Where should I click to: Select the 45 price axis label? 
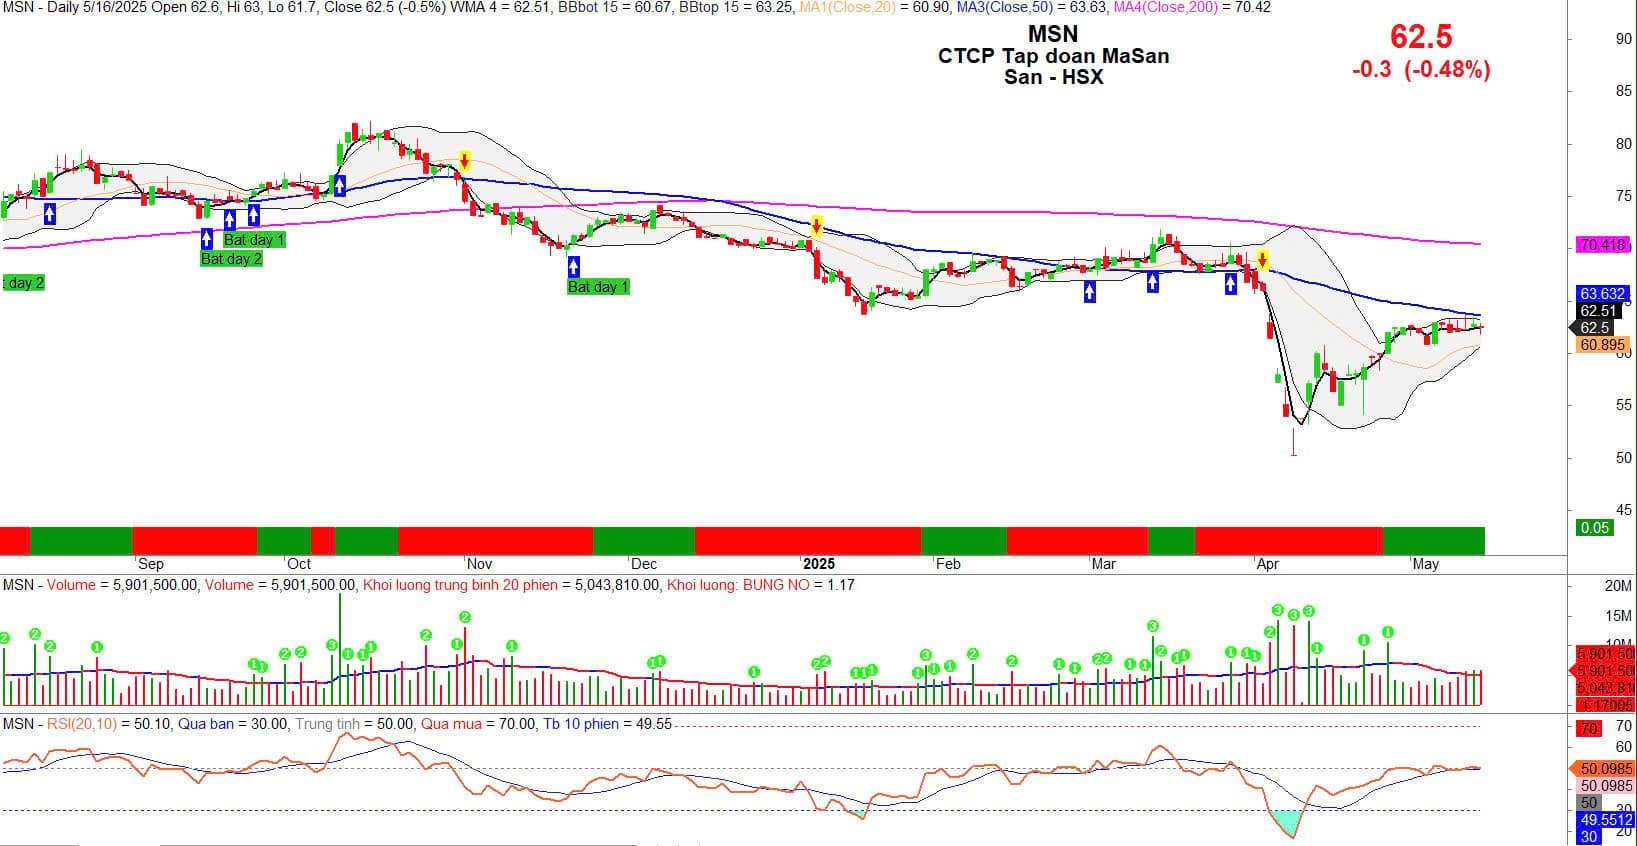[x=1623, y=510]
